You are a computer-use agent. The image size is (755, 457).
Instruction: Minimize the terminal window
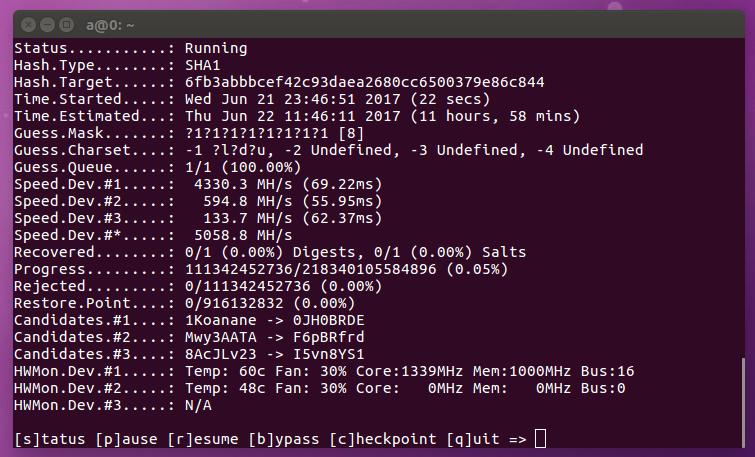(47, 20)
